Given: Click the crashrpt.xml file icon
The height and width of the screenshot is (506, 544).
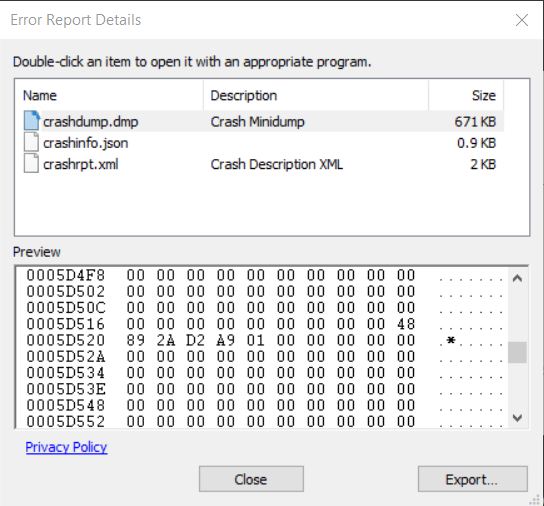Looking at the screenshot, I should click(31, 163).
